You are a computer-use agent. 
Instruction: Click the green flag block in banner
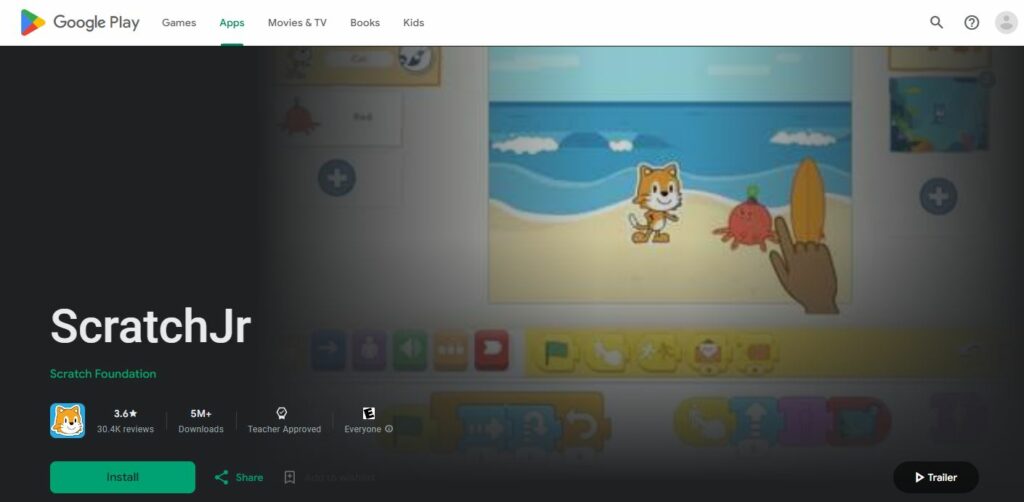pos(556,353)
